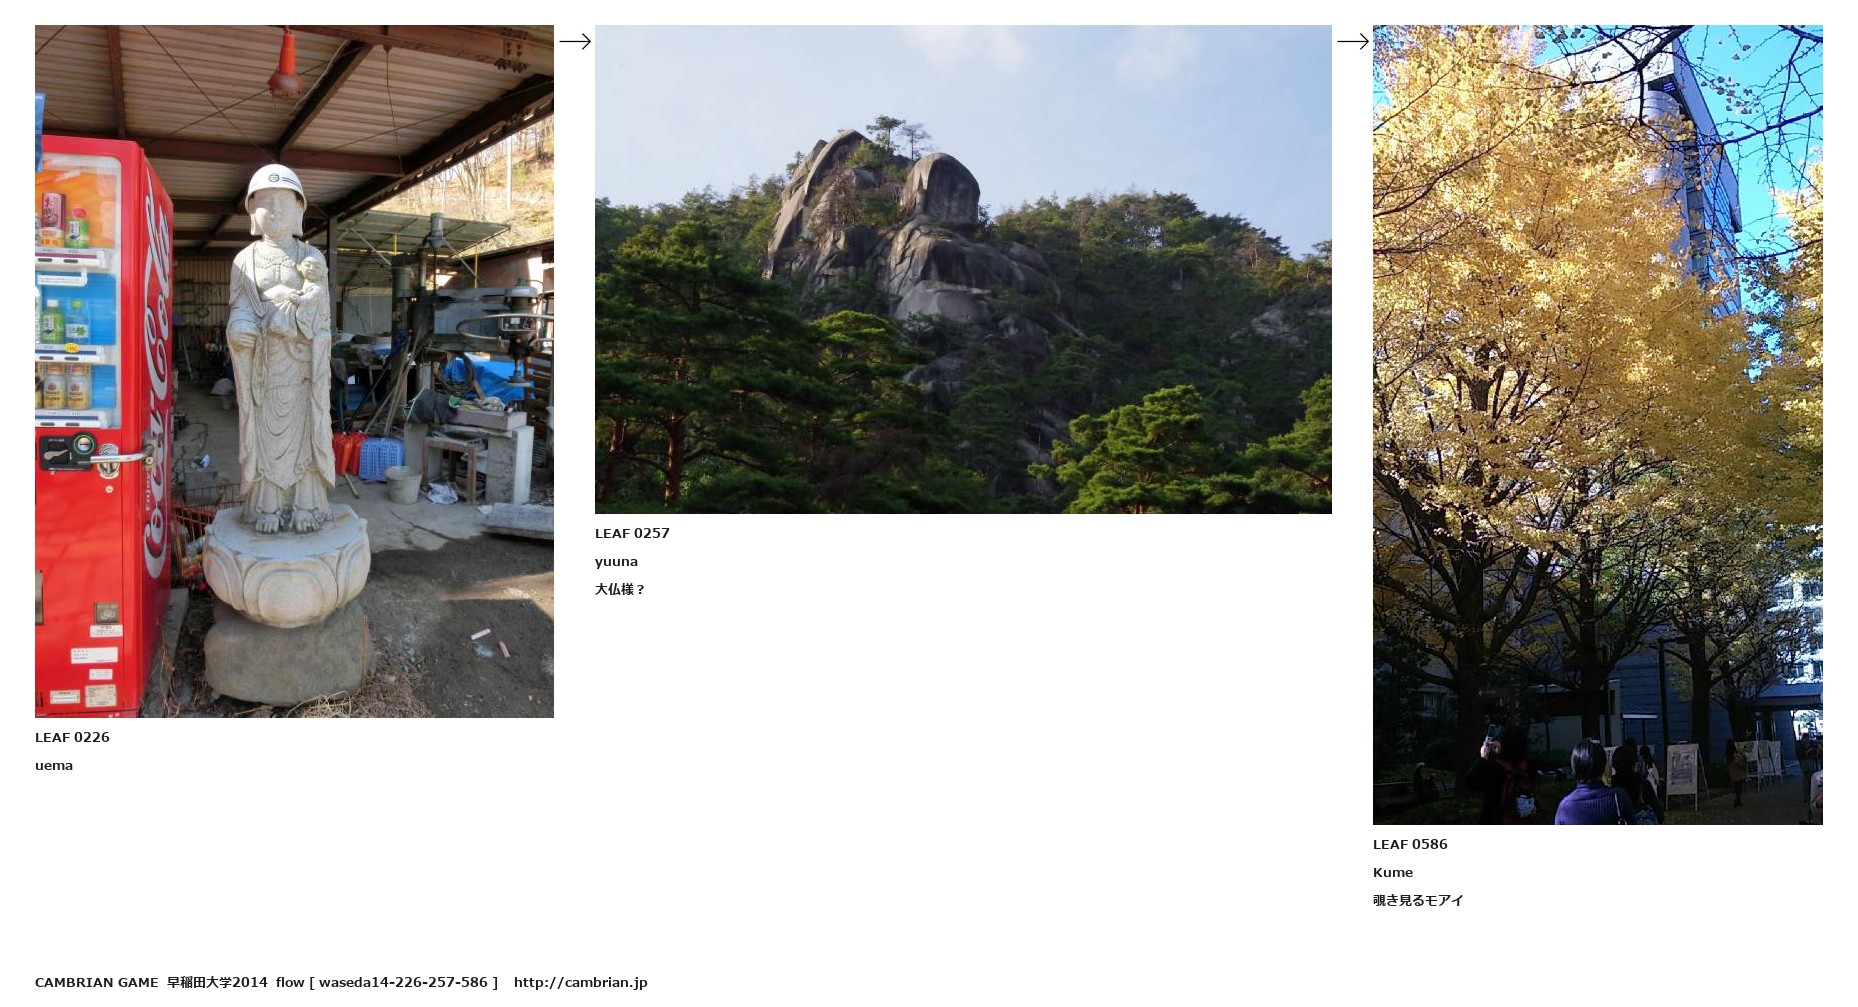
Task: Click the caption 覗き見るモアイ
Action: pos(1418,900)
